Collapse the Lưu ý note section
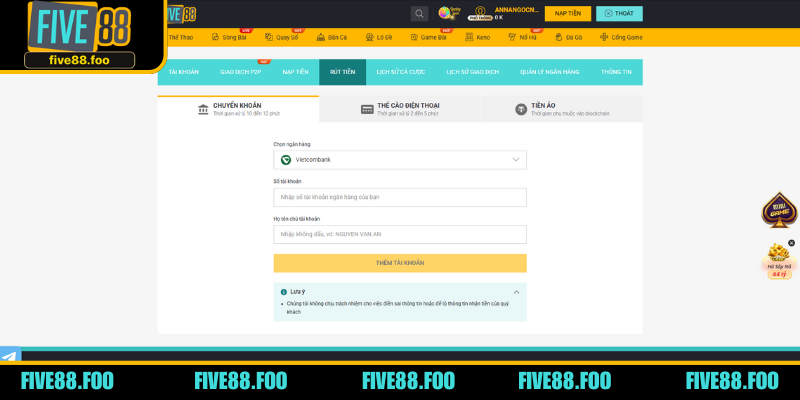The height and width of the screenshot is (400, 800). 516,291
